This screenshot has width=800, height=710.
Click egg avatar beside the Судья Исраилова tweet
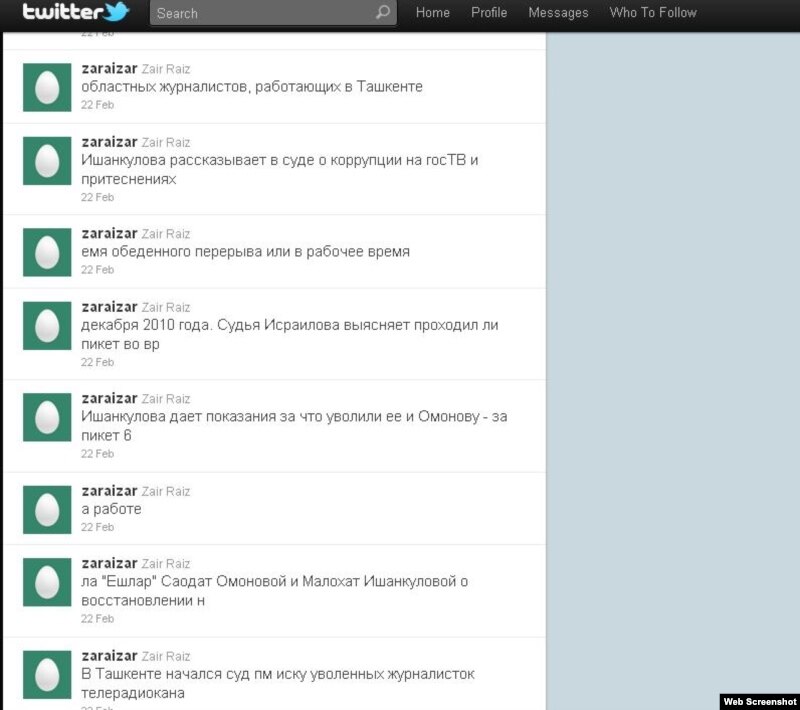tap(47, 326)
